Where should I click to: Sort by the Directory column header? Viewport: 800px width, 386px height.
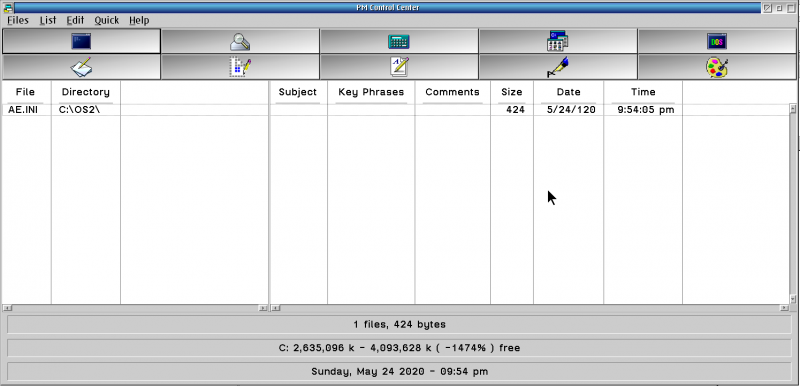[86, 92]
